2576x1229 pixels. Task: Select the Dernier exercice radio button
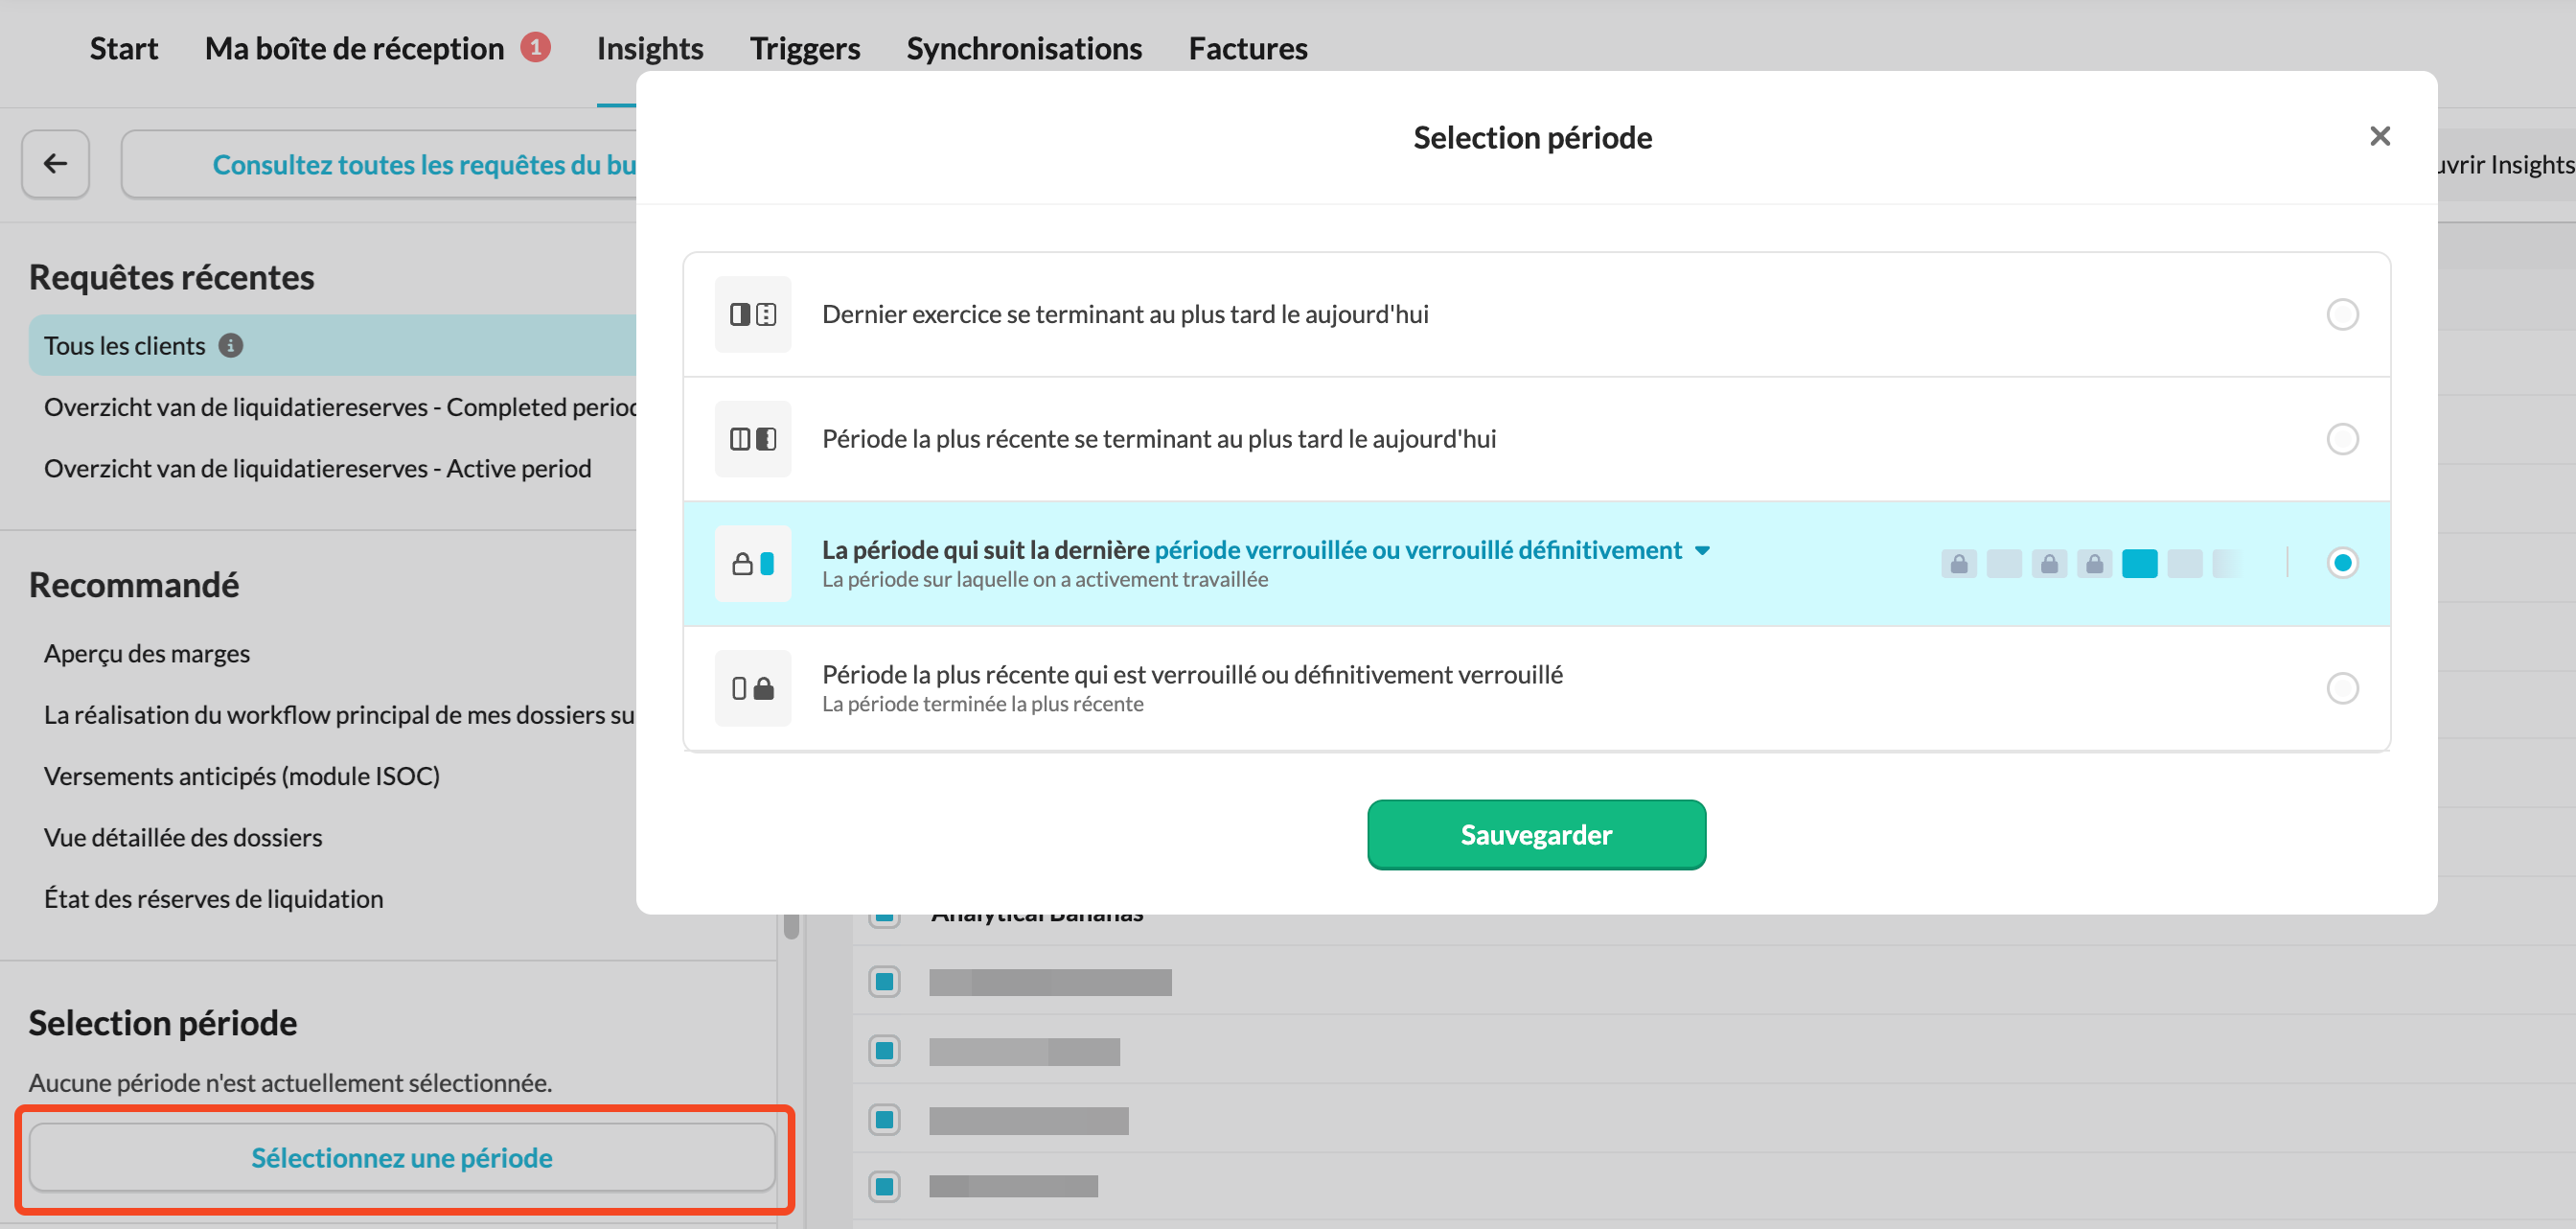pyautogui.click(x=2341, y=315)
